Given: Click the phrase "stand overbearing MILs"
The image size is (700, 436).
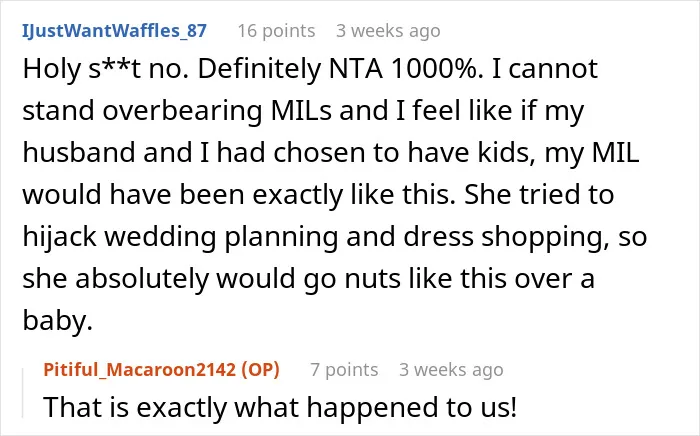Looking at the screenshot, I should 177,111.
